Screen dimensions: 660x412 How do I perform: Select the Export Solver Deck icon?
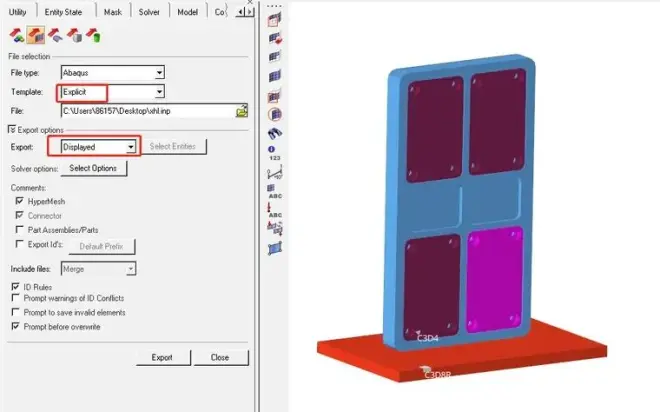coord(35,36)
